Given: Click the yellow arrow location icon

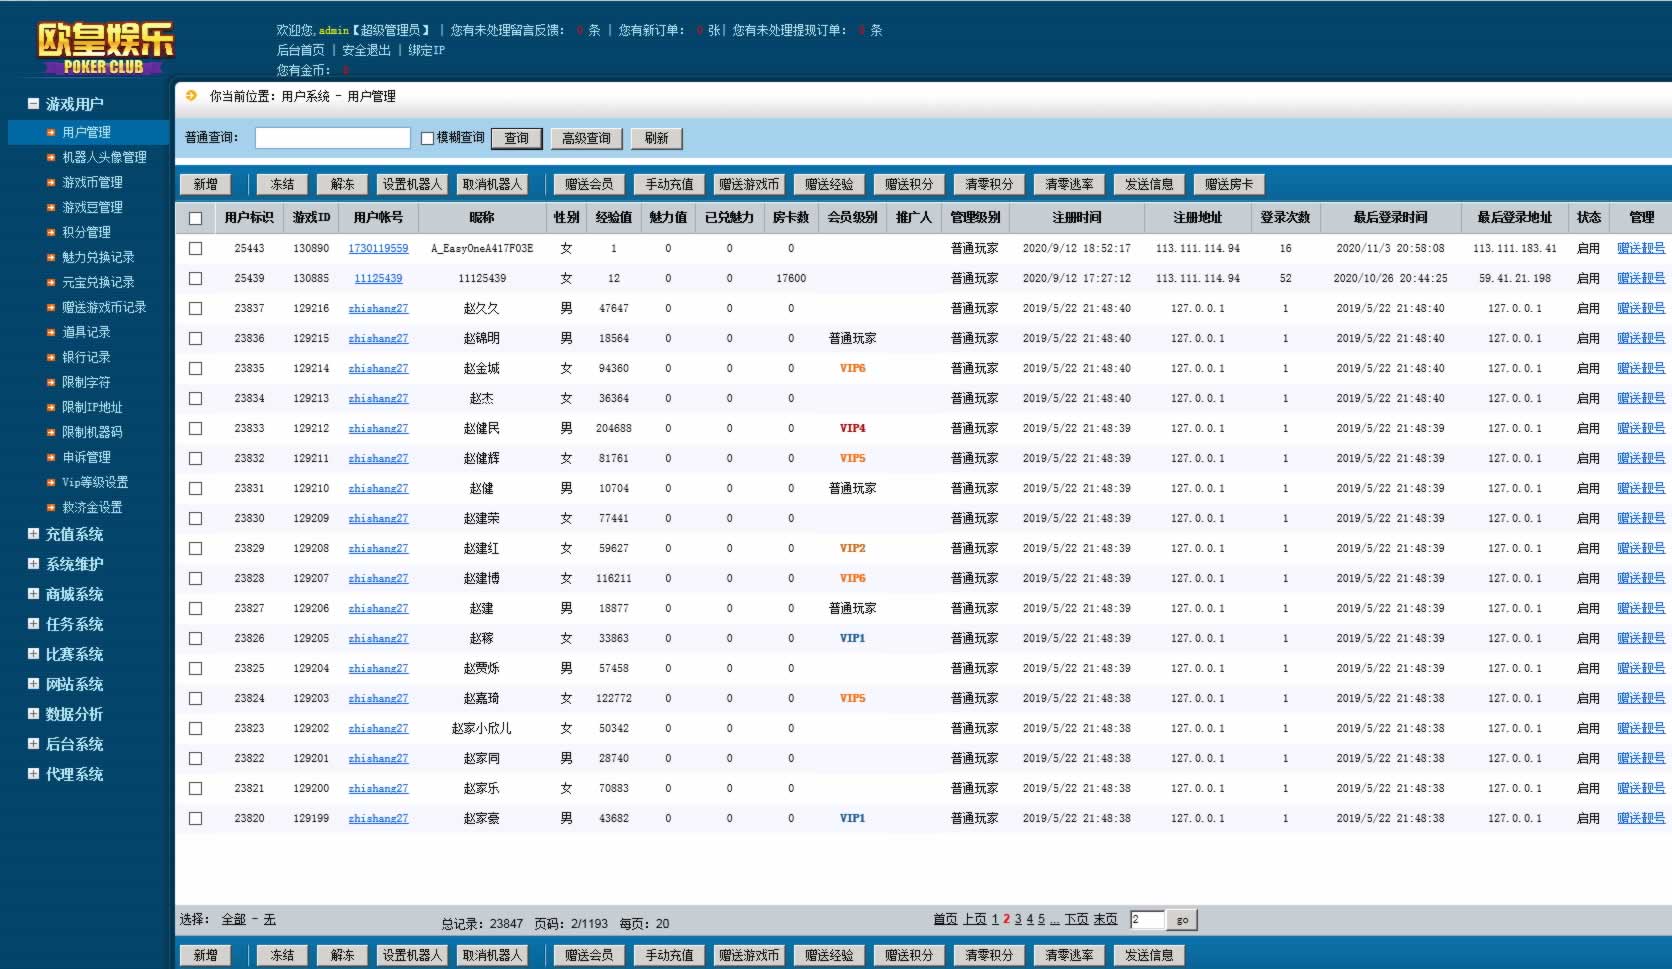Looking at the screenshot, I should point(192,96).
